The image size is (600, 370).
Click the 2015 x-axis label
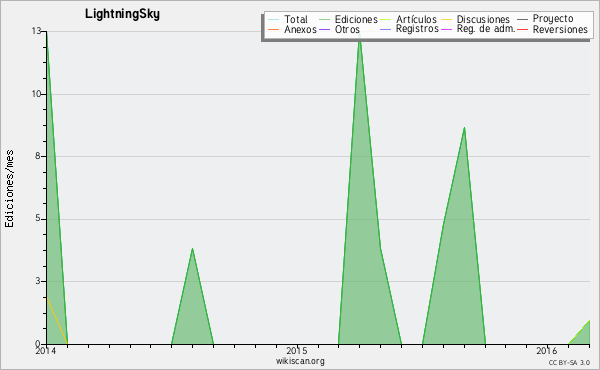point(297,350)
